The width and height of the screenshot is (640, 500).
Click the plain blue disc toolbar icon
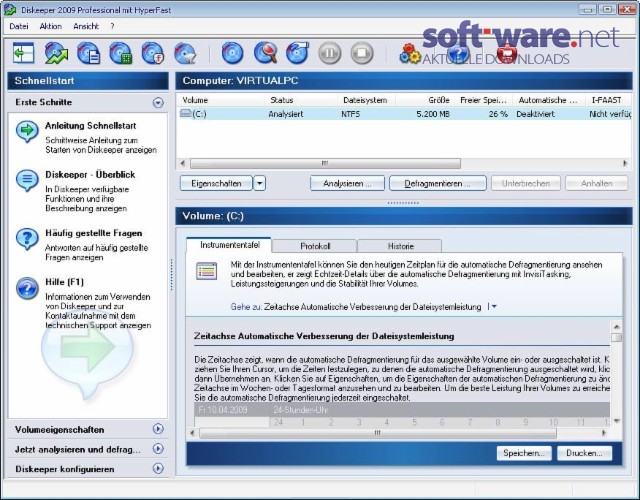[233, 53]
